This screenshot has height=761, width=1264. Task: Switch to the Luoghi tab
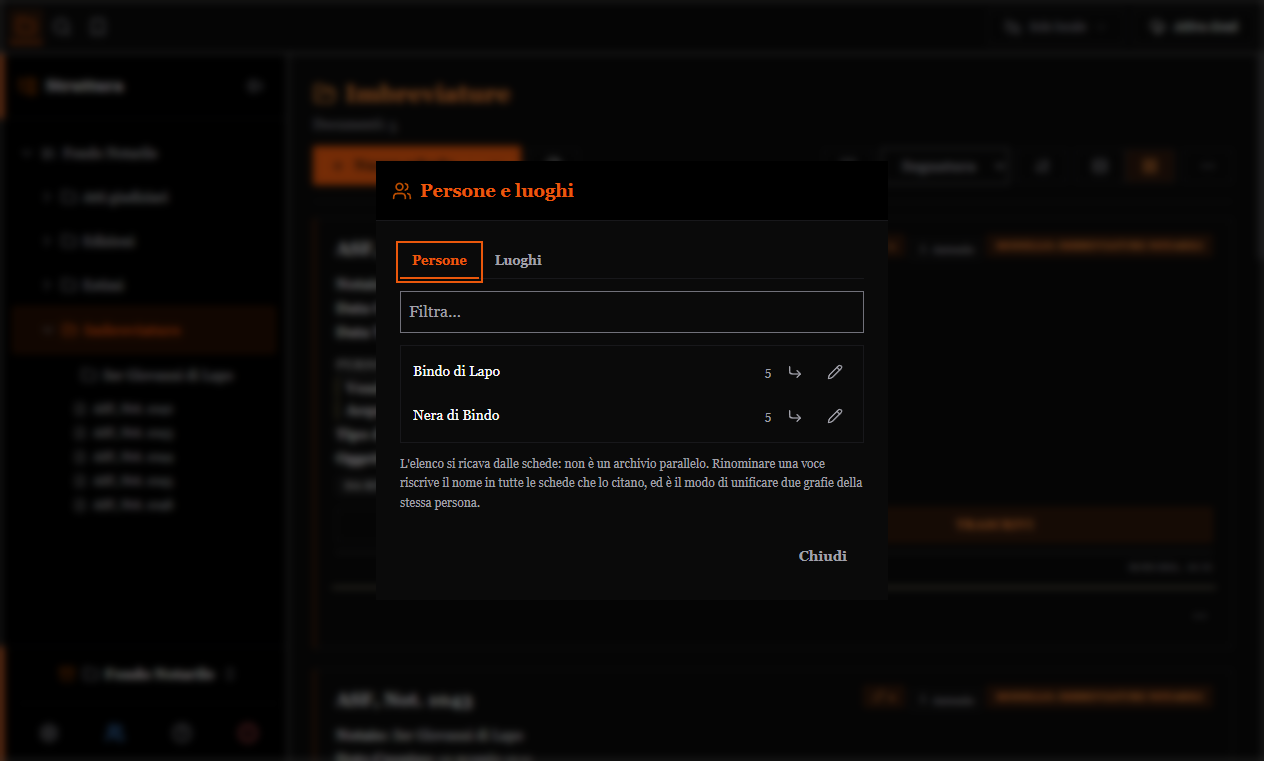point(518,260)
